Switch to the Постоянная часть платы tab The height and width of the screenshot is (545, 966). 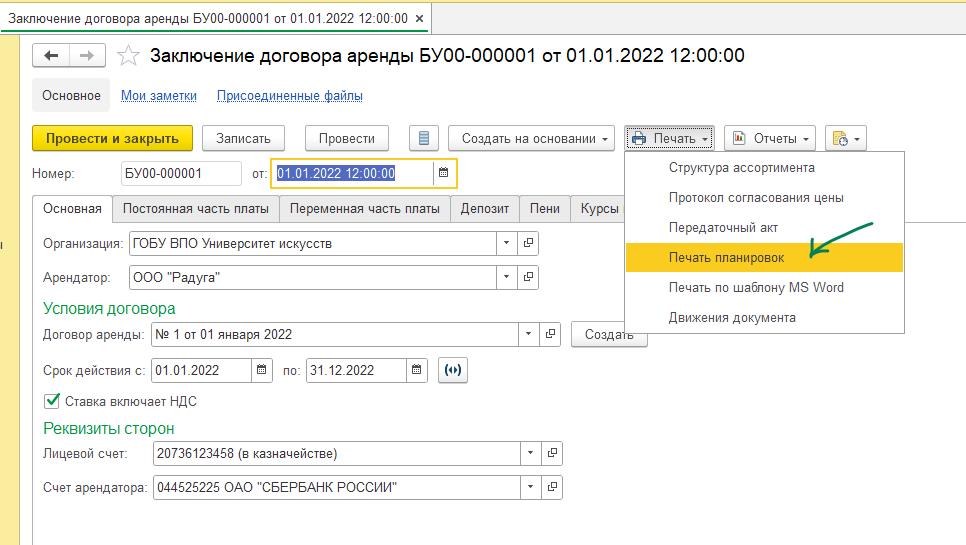click(x=194, y=208)
